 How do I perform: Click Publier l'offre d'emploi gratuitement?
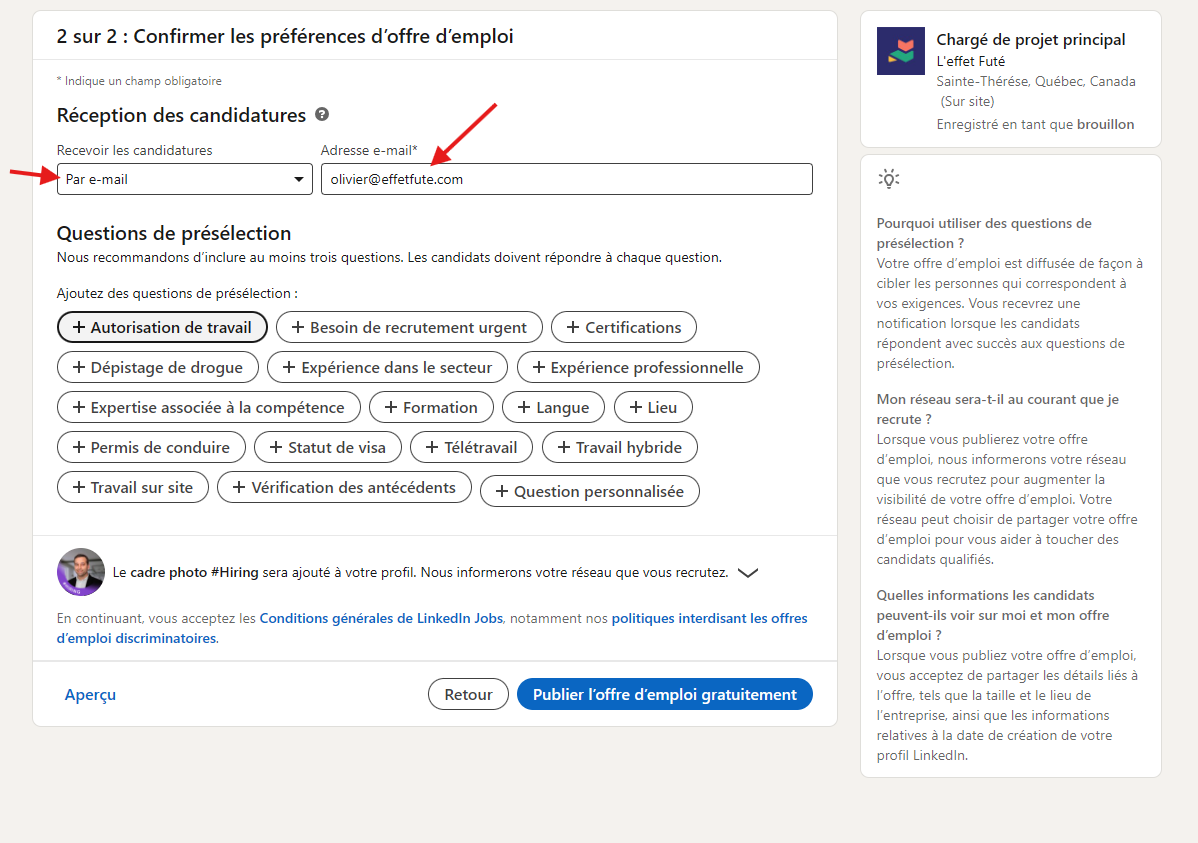[x=664, y=694]
